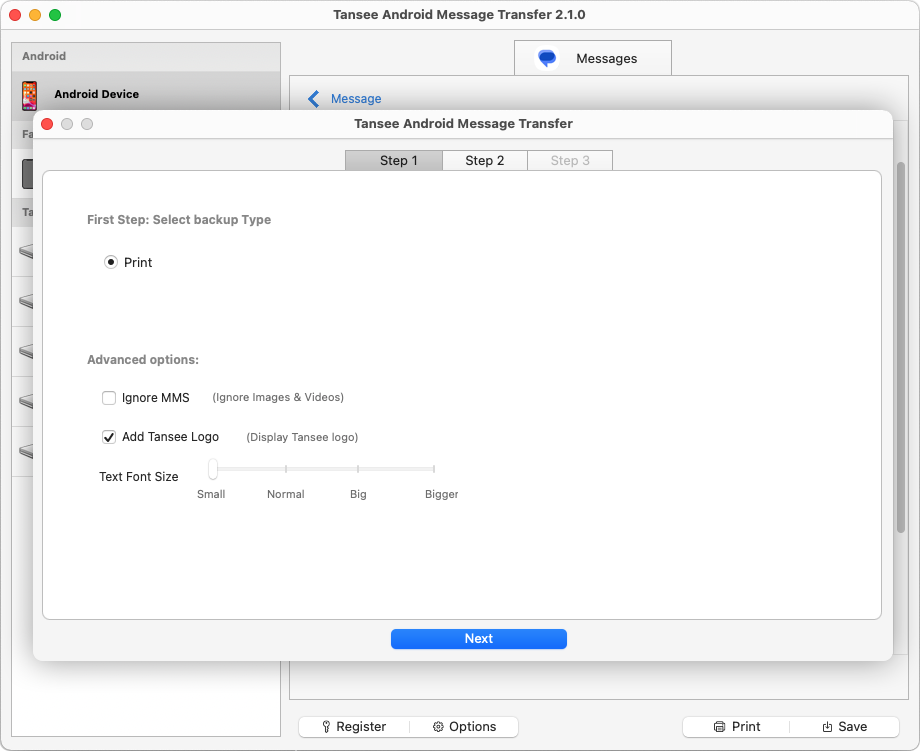Click the save icon beside Save
Screen dimensions: 920x751
click(x=827, y=726)
